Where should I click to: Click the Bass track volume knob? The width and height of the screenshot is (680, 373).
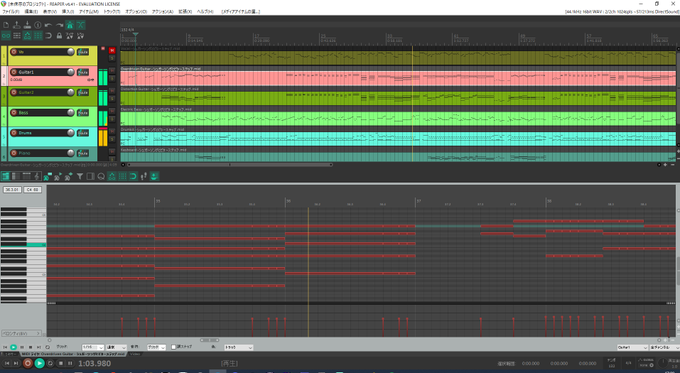click(x=71, y=112)
